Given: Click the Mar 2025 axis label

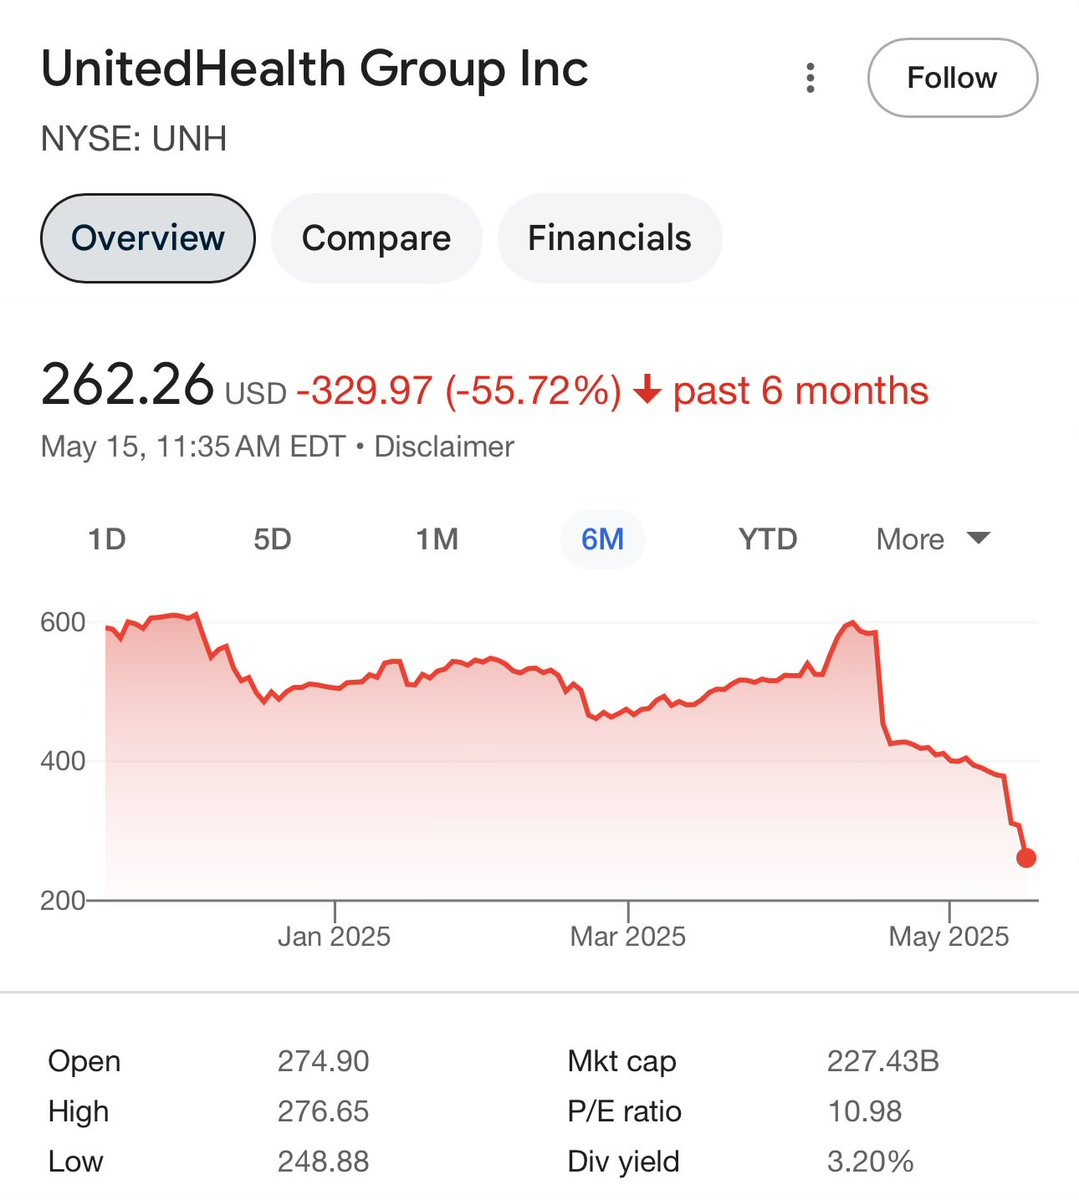Looking at the screenshot, I should [628, 936].
